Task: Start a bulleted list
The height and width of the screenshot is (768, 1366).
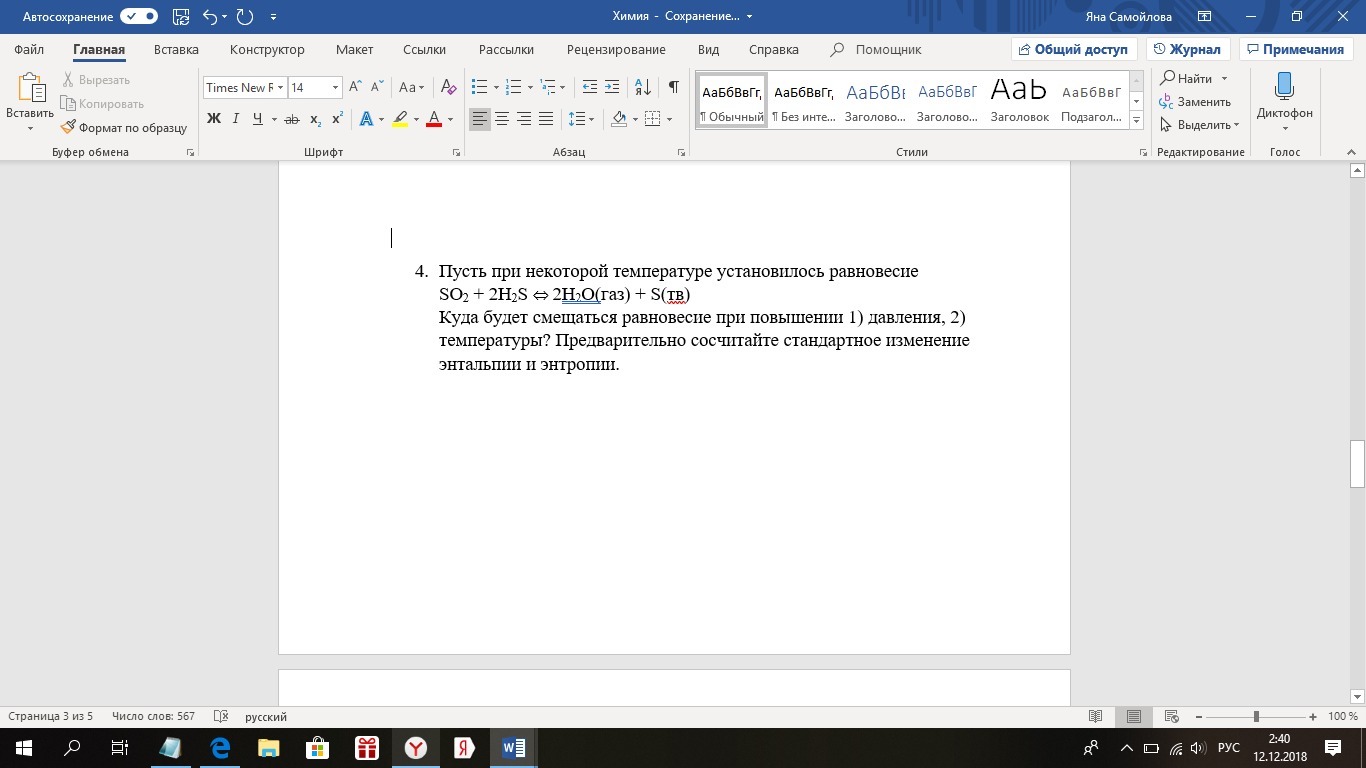Action: 480,87
